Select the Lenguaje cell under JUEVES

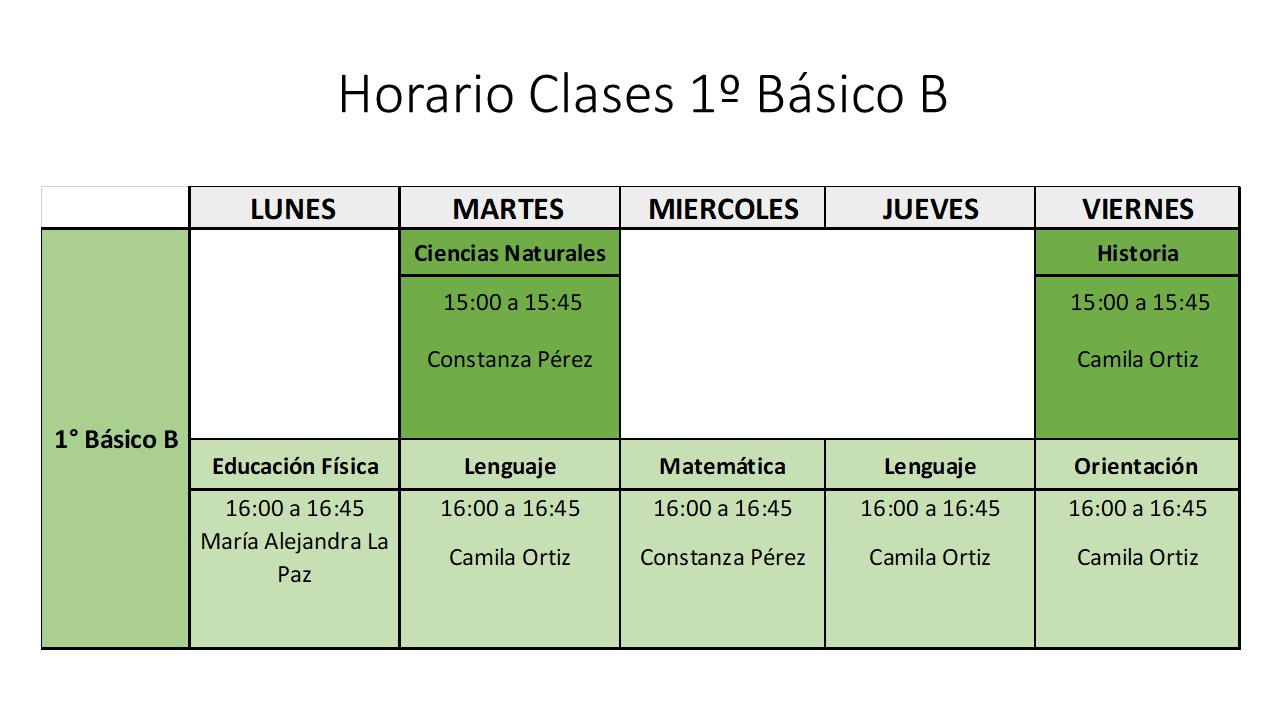click(x=930, y=466)
